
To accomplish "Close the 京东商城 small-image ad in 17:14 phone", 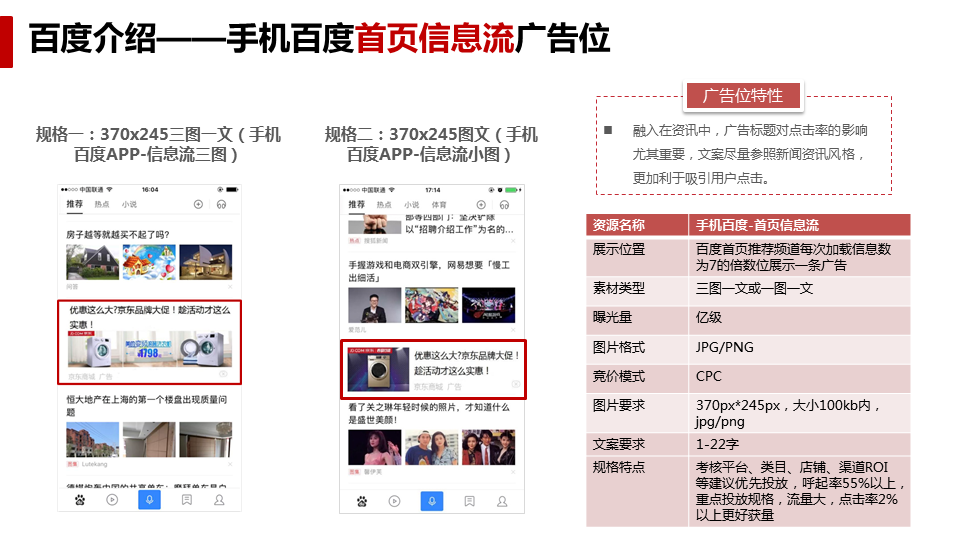I will pos(516,384).
